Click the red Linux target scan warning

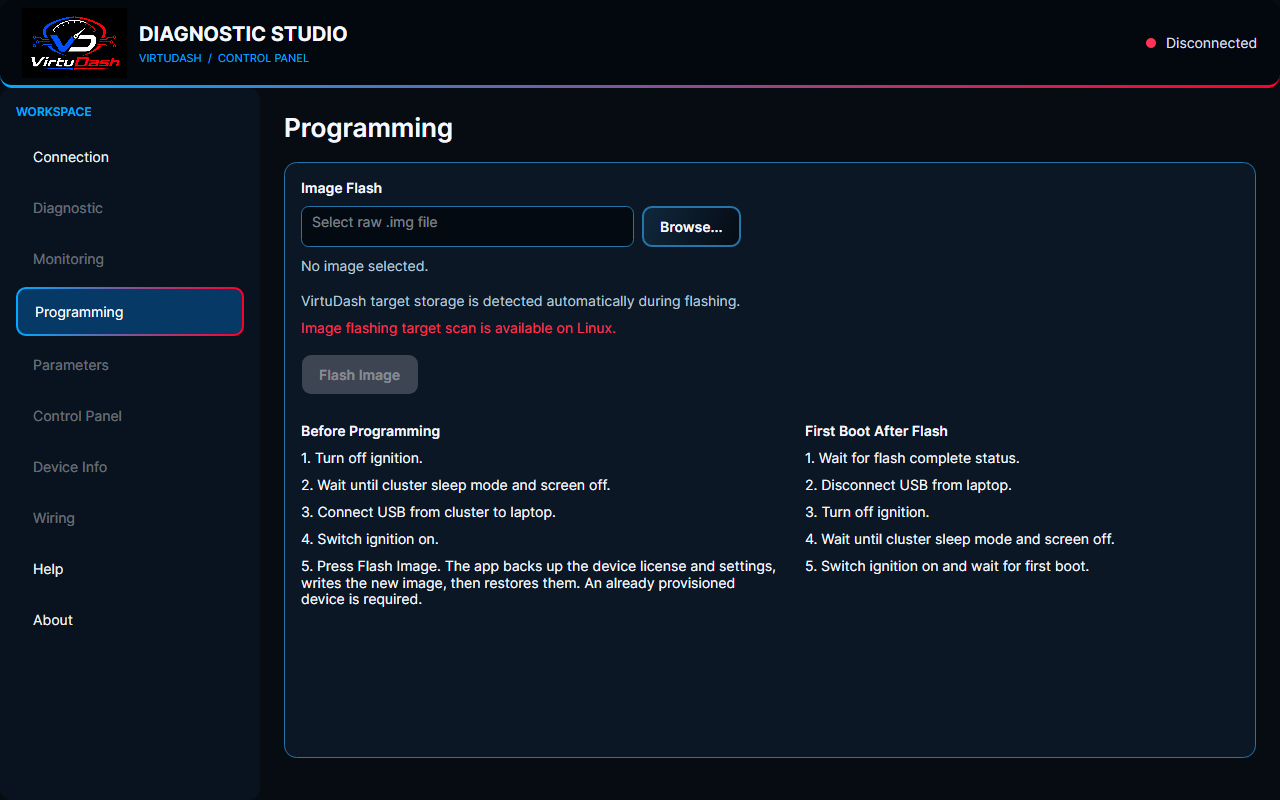click(x=458, y=328)
